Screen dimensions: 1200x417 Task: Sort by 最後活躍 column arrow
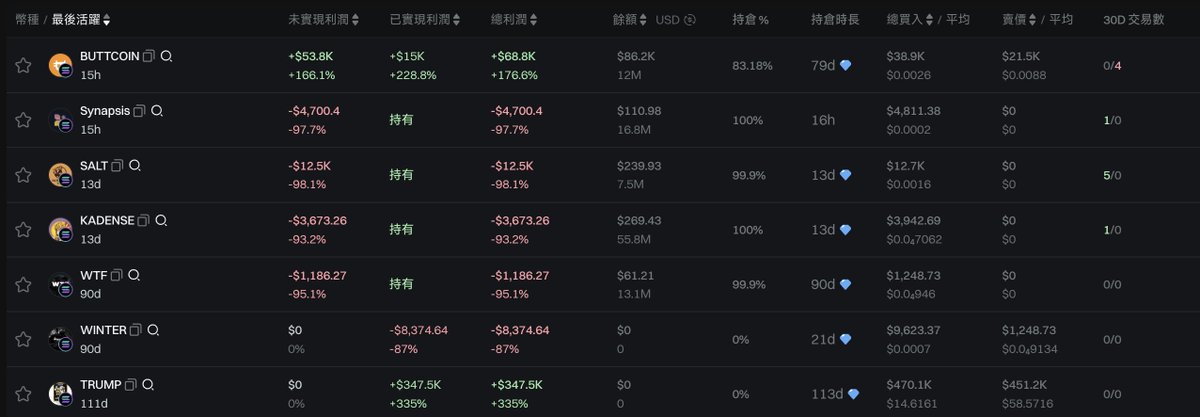[x=107, y=20]
